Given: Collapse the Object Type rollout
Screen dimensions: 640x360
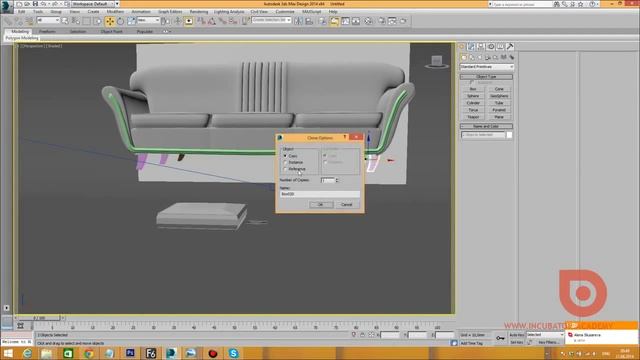Looking at the screenshot, I should click(x=487, y=77).
